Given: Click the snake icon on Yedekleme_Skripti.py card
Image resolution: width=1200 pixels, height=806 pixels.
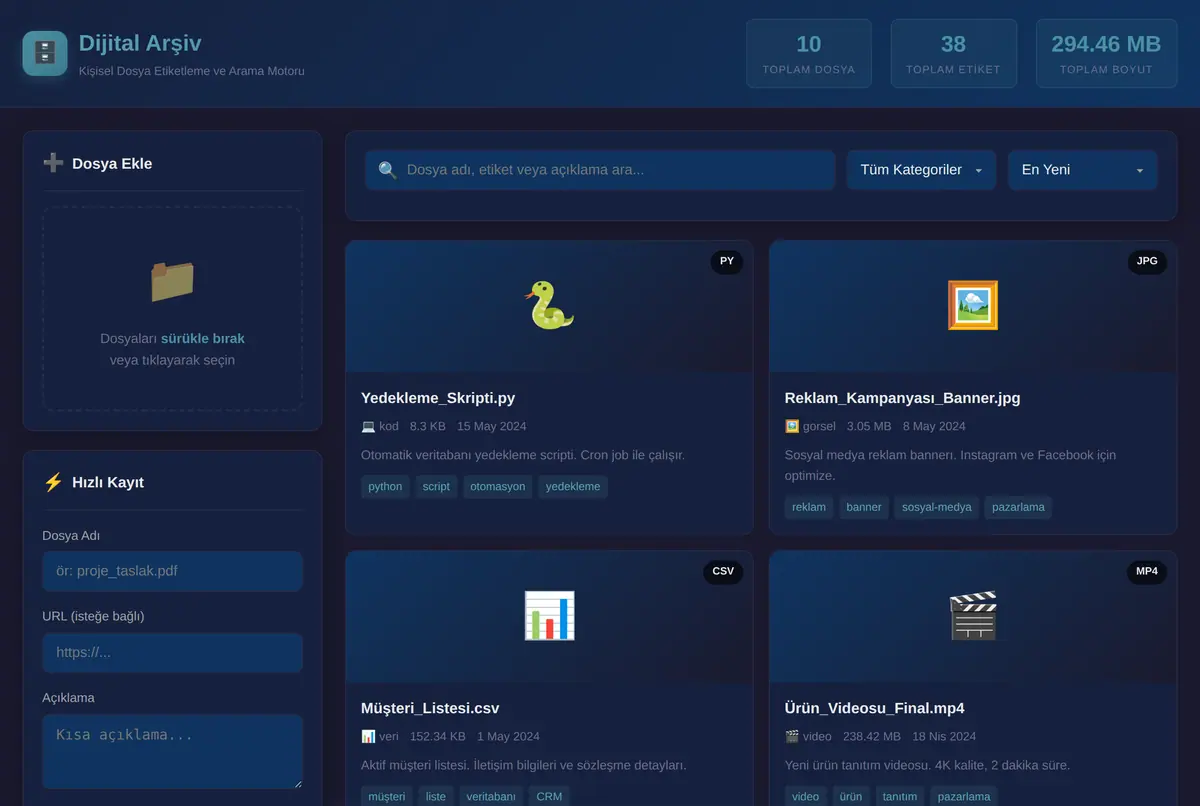Looking at the screenshot, I should tap(549, 305).
